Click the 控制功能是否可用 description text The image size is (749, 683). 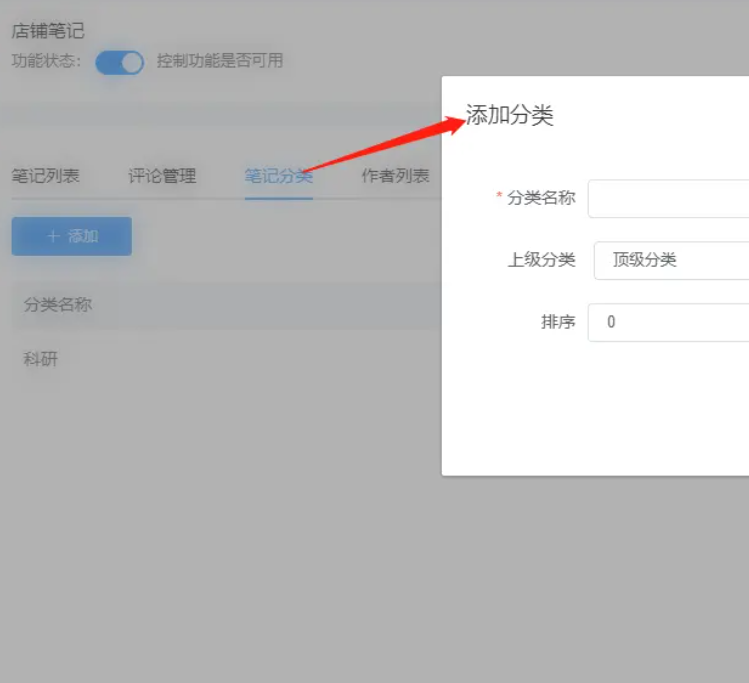pos(220,61)
